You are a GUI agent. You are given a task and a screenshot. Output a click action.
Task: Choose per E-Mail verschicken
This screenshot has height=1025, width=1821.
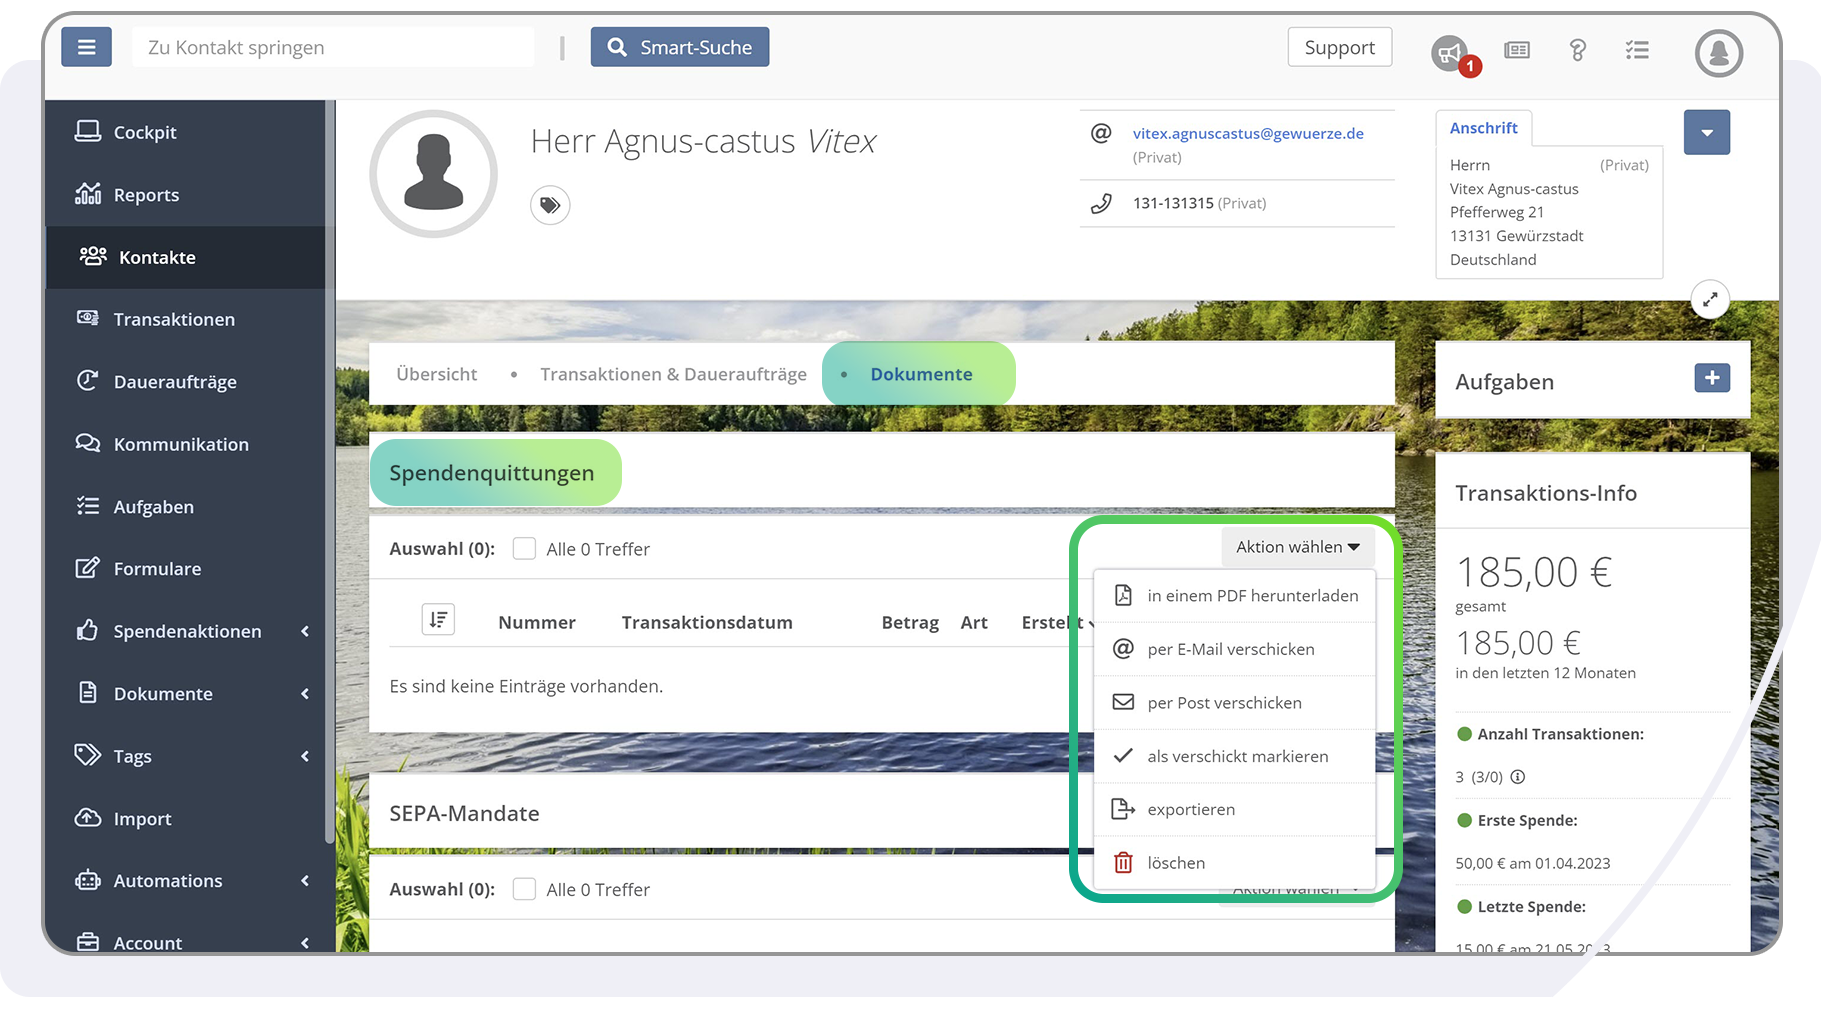pyautogui.click(x=1235, y=649)
